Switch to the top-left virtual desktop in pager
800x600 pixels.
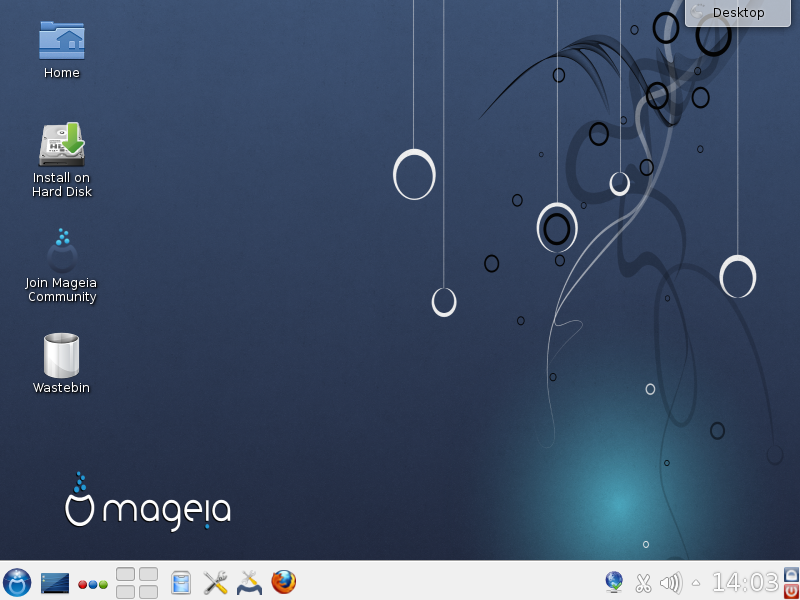126,574
